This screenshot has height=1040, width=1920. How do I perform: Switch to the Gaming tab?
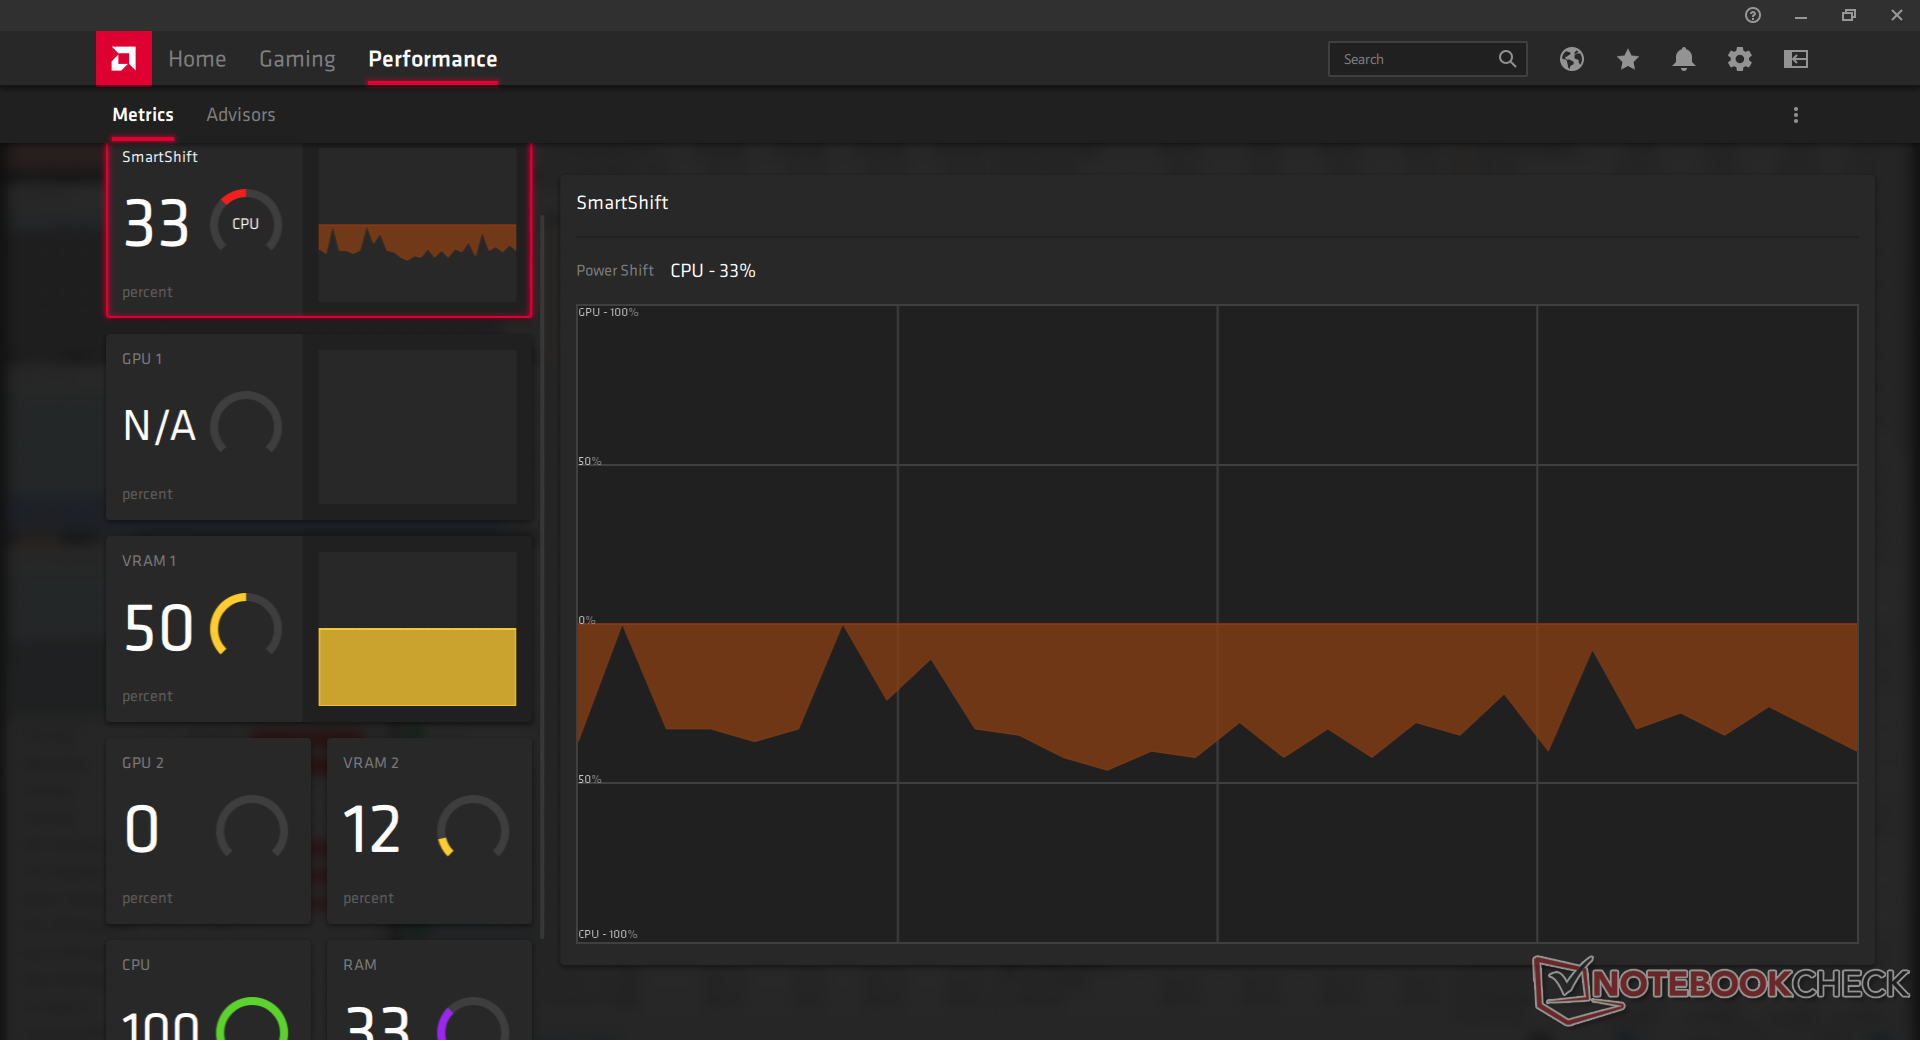pos(297,59)
